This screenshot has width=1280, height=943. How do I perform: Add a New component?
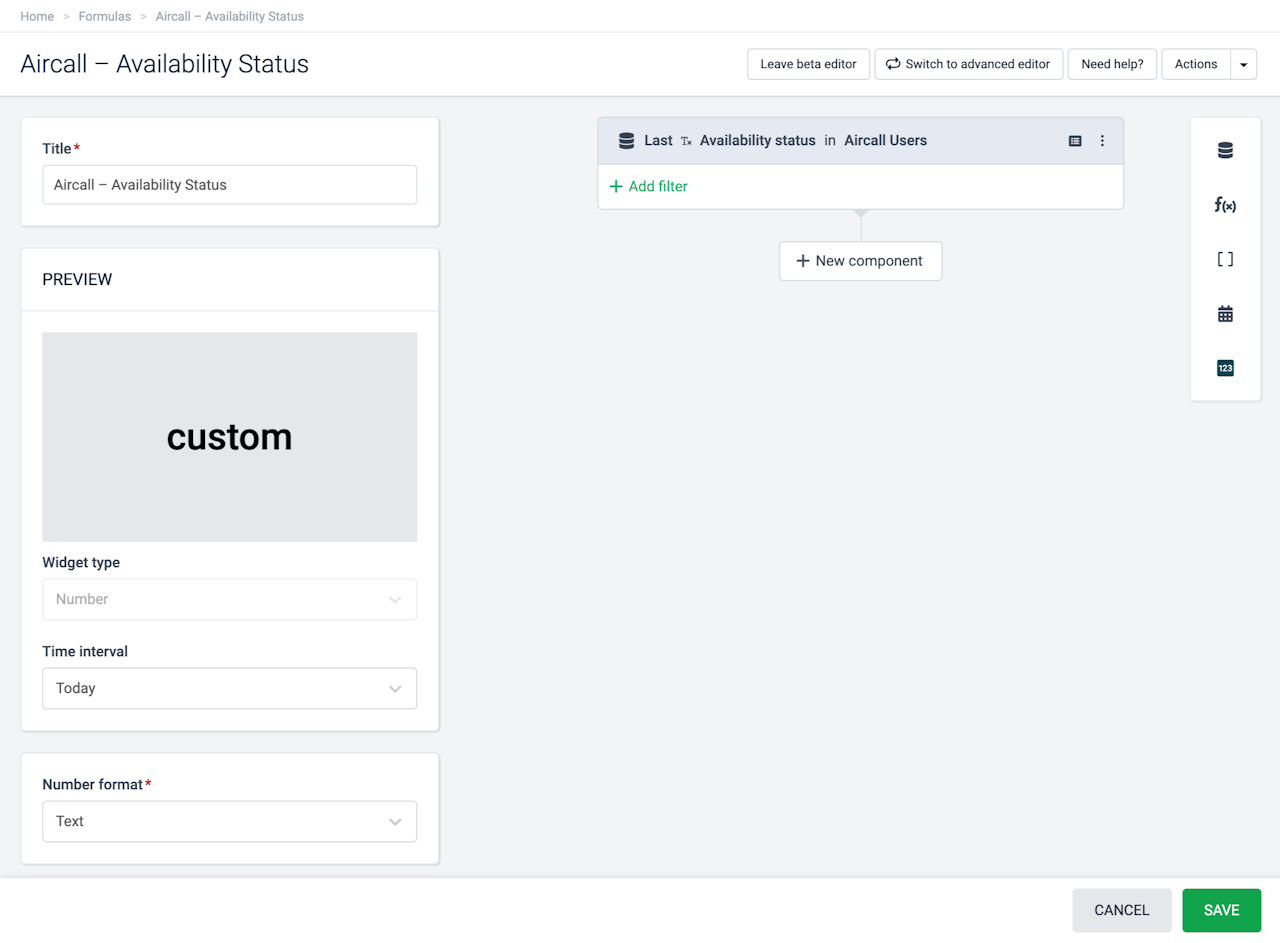[x=860, y=261]
